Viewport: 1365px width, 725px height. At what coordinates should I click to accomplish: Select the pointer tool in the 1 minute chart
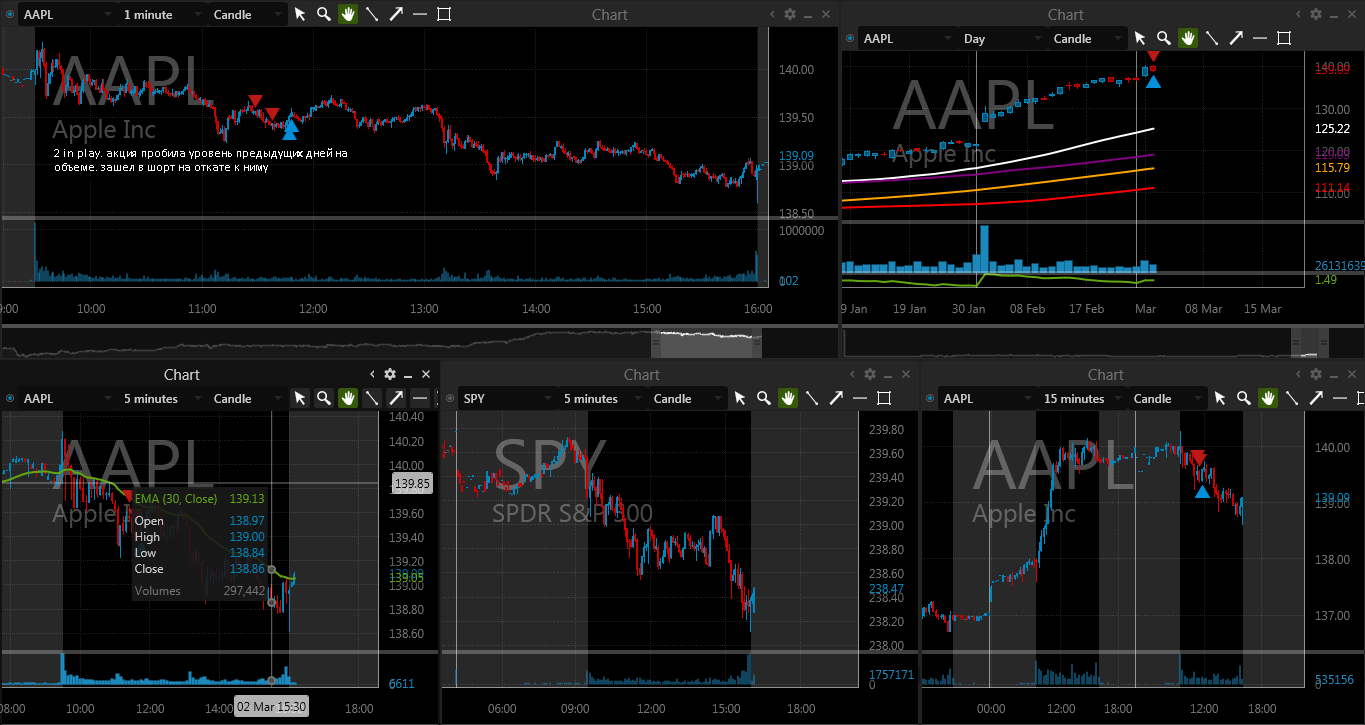[x=300, y=14]
